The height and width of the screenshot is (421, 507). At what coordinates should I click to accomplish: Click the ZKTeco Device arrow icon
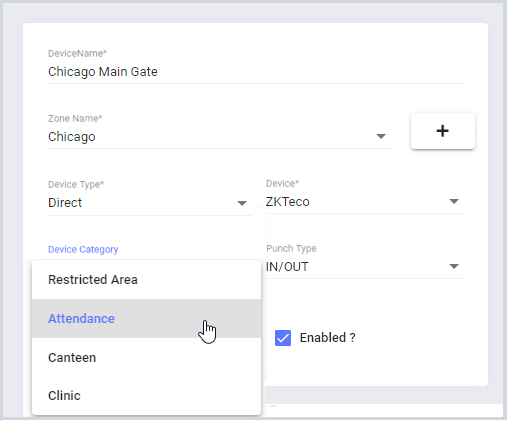(x=454, y=201)
